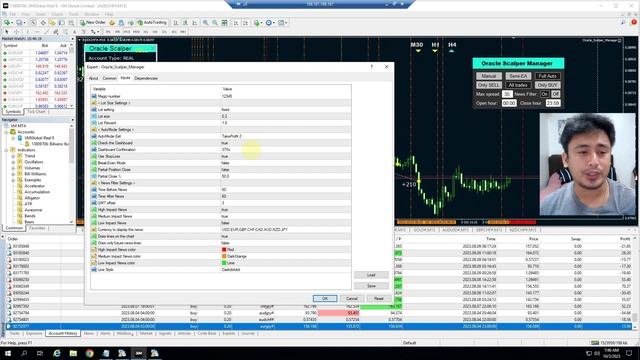Click the Magic number variable icon
This screenshot has height=360, width=640.
pos(94,96)
